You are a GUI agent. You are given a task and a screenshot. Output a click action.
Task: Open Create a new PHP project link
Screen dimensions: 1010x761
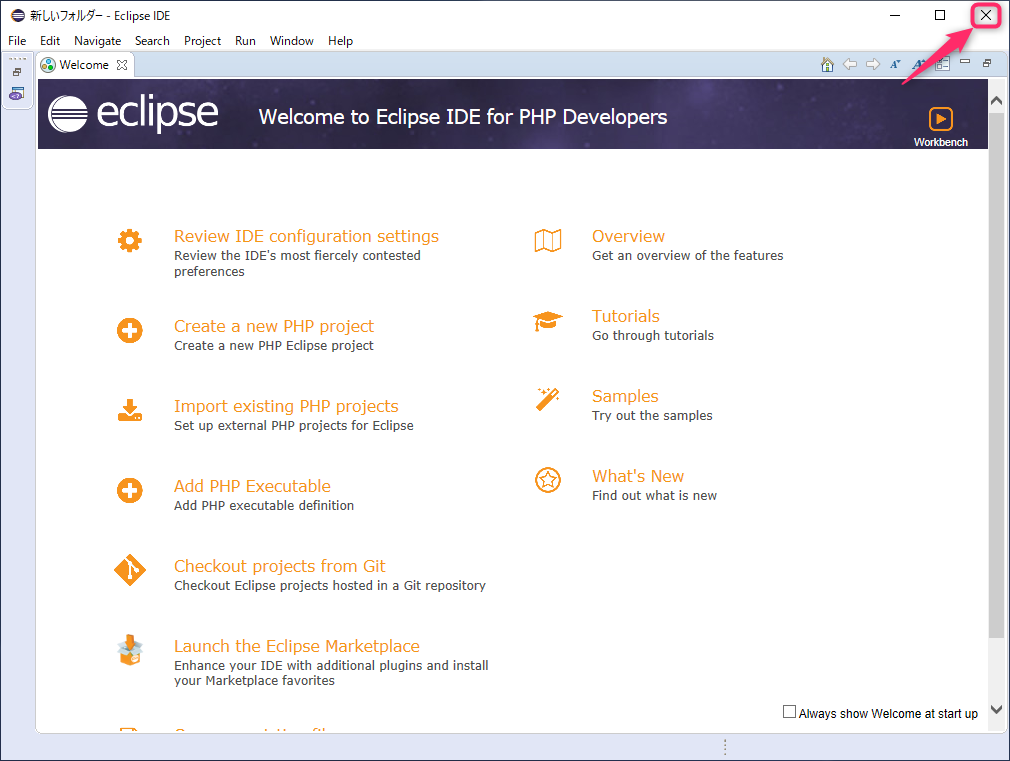[x=274, y=327]
